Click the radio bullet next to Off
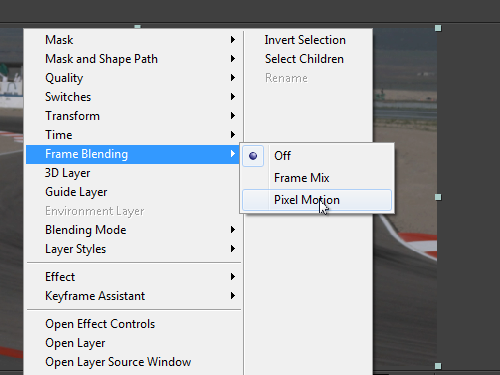500x375 pixels. [x=253, y=156]
